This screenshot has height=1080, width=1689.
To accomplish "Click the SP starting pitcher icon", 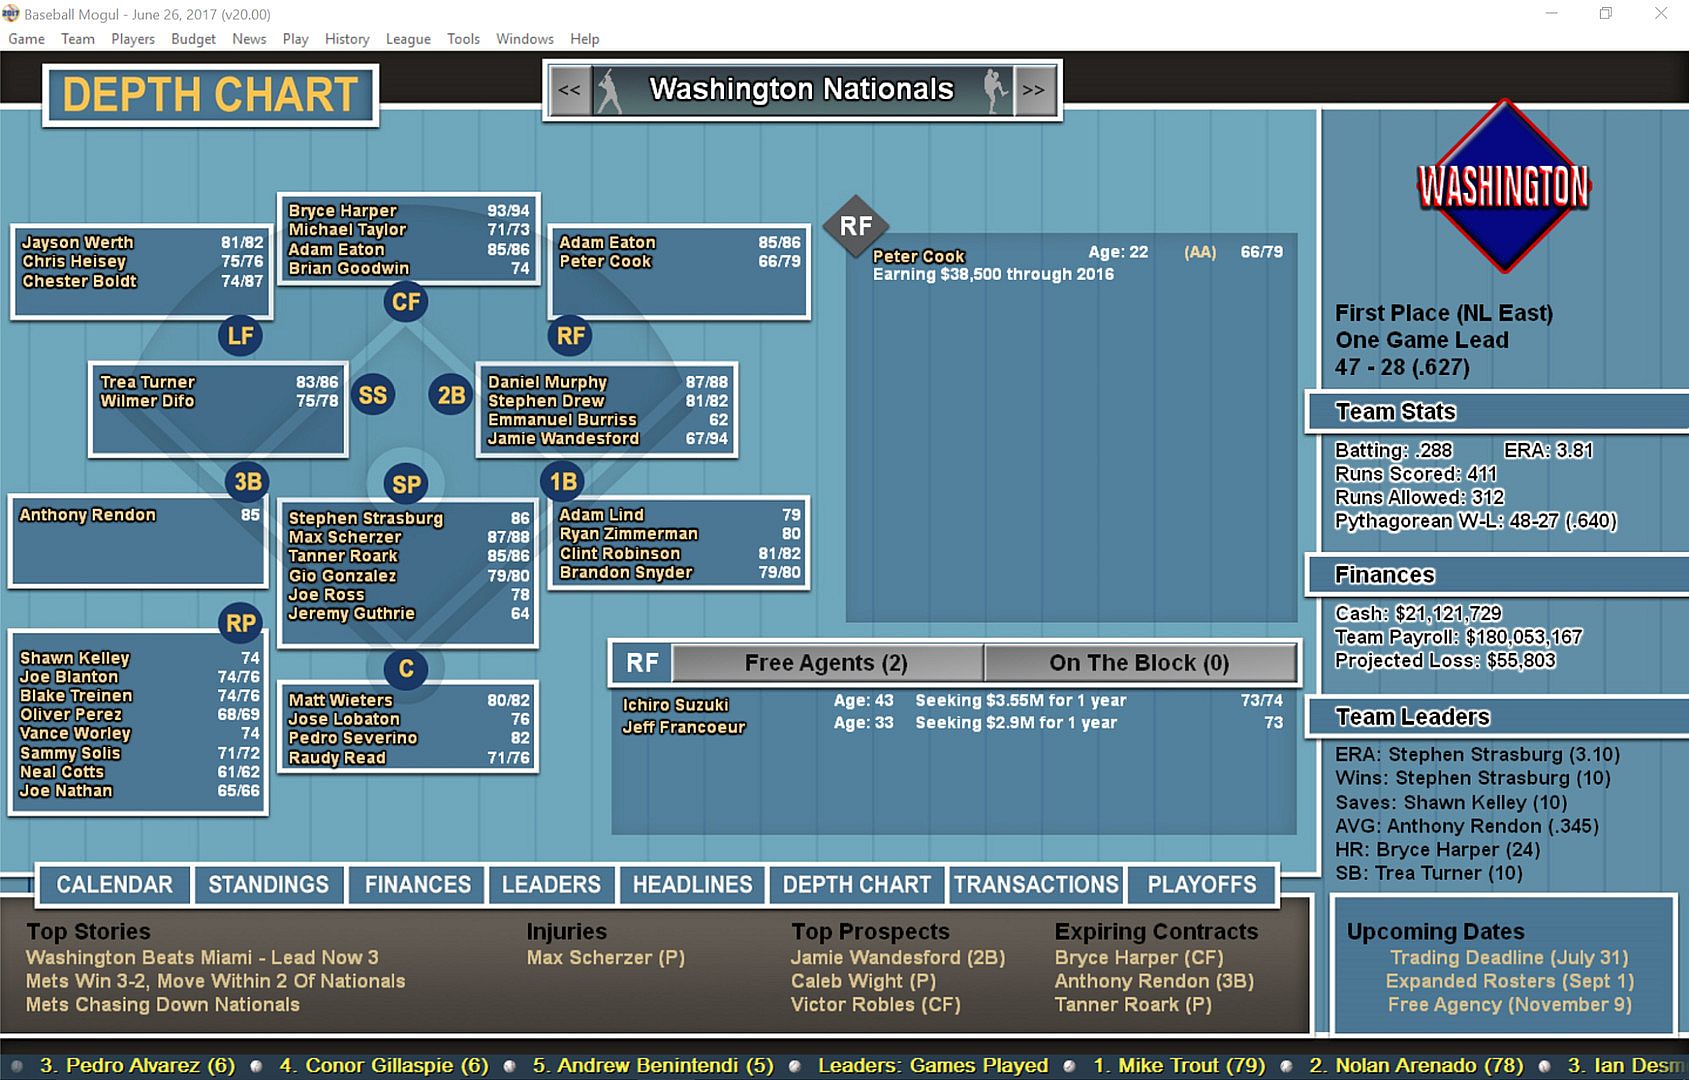I will [406, 484].
